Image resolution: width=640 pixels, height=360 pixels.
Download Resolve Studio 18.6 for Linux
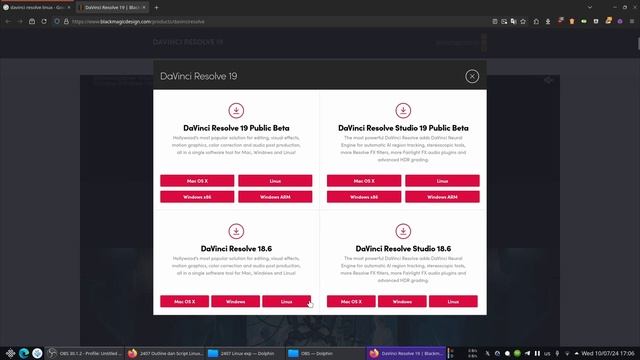[453, 301]
